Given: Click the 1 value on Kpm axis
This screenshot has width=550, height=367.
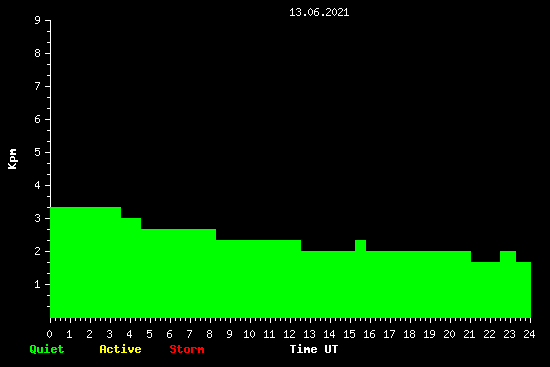Looking at the screenshot, I should click(38, 285).
